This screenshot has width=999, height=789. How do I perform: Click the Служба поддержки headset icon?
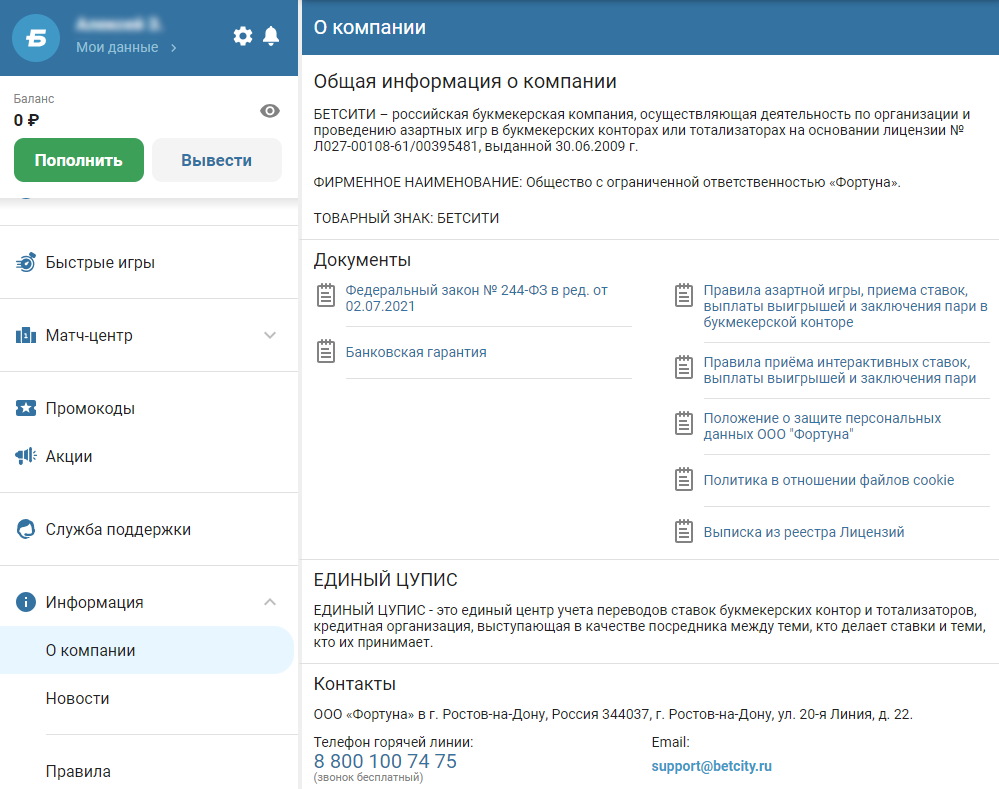(x=25, y=529)
